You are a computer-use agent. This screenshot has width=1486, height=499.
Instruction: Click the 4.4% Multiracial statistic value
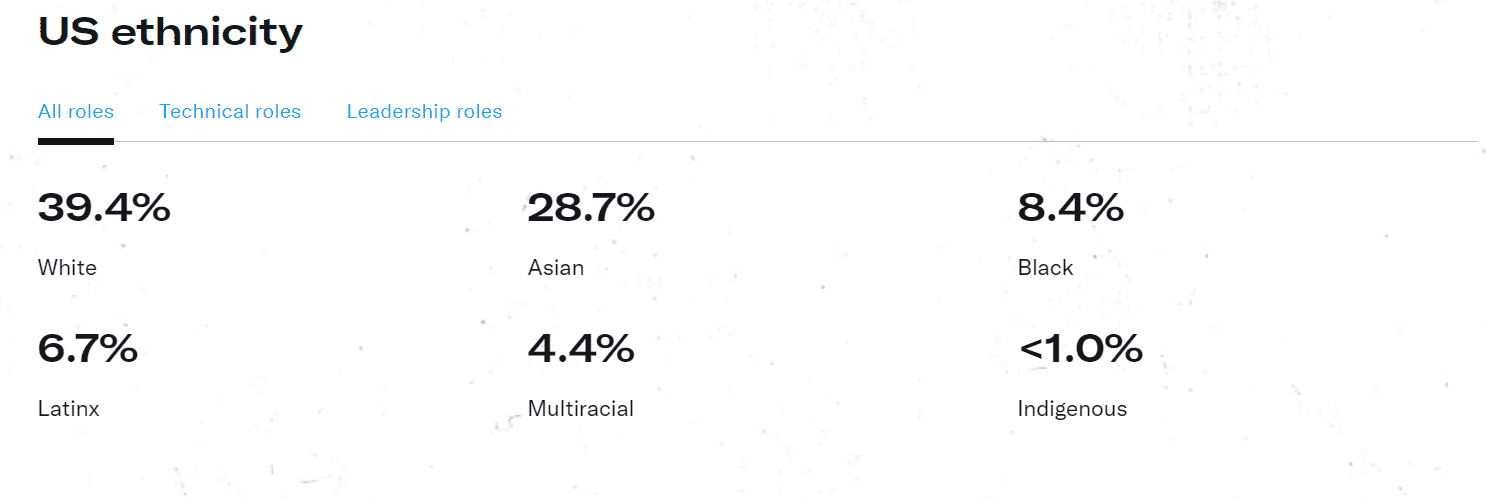click(x=581, y=349)
